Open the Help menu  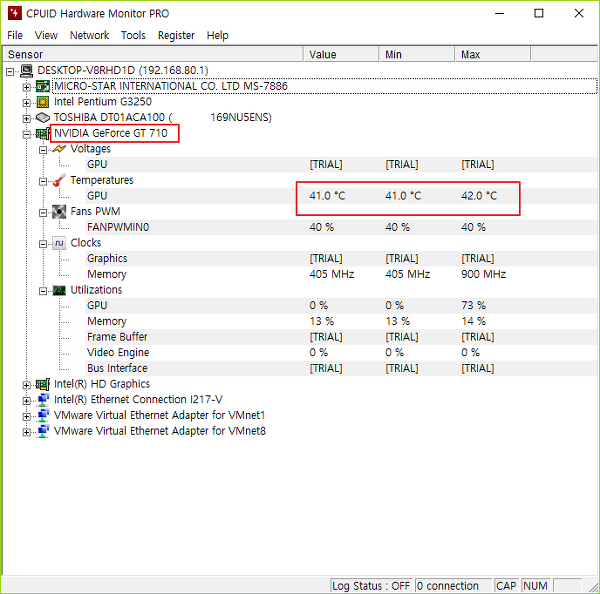pos(217,35)
